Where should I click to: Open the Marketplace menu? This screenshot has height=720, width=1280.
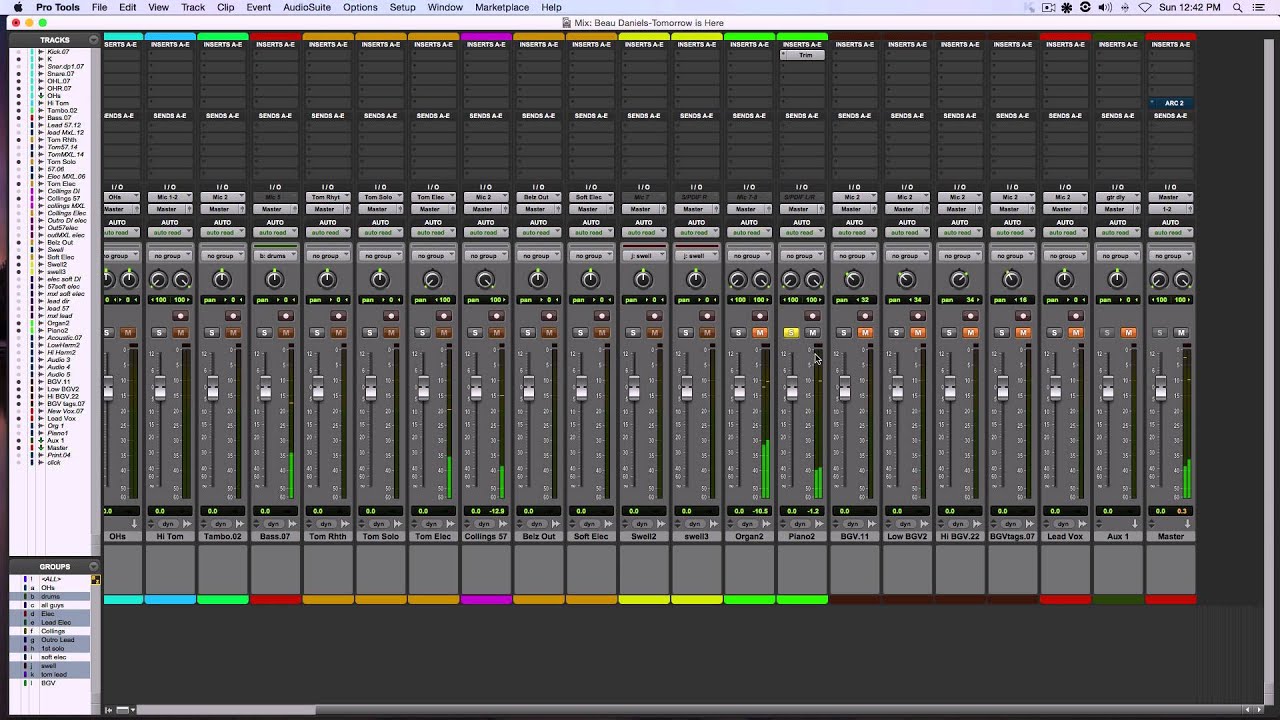[502, 7]
